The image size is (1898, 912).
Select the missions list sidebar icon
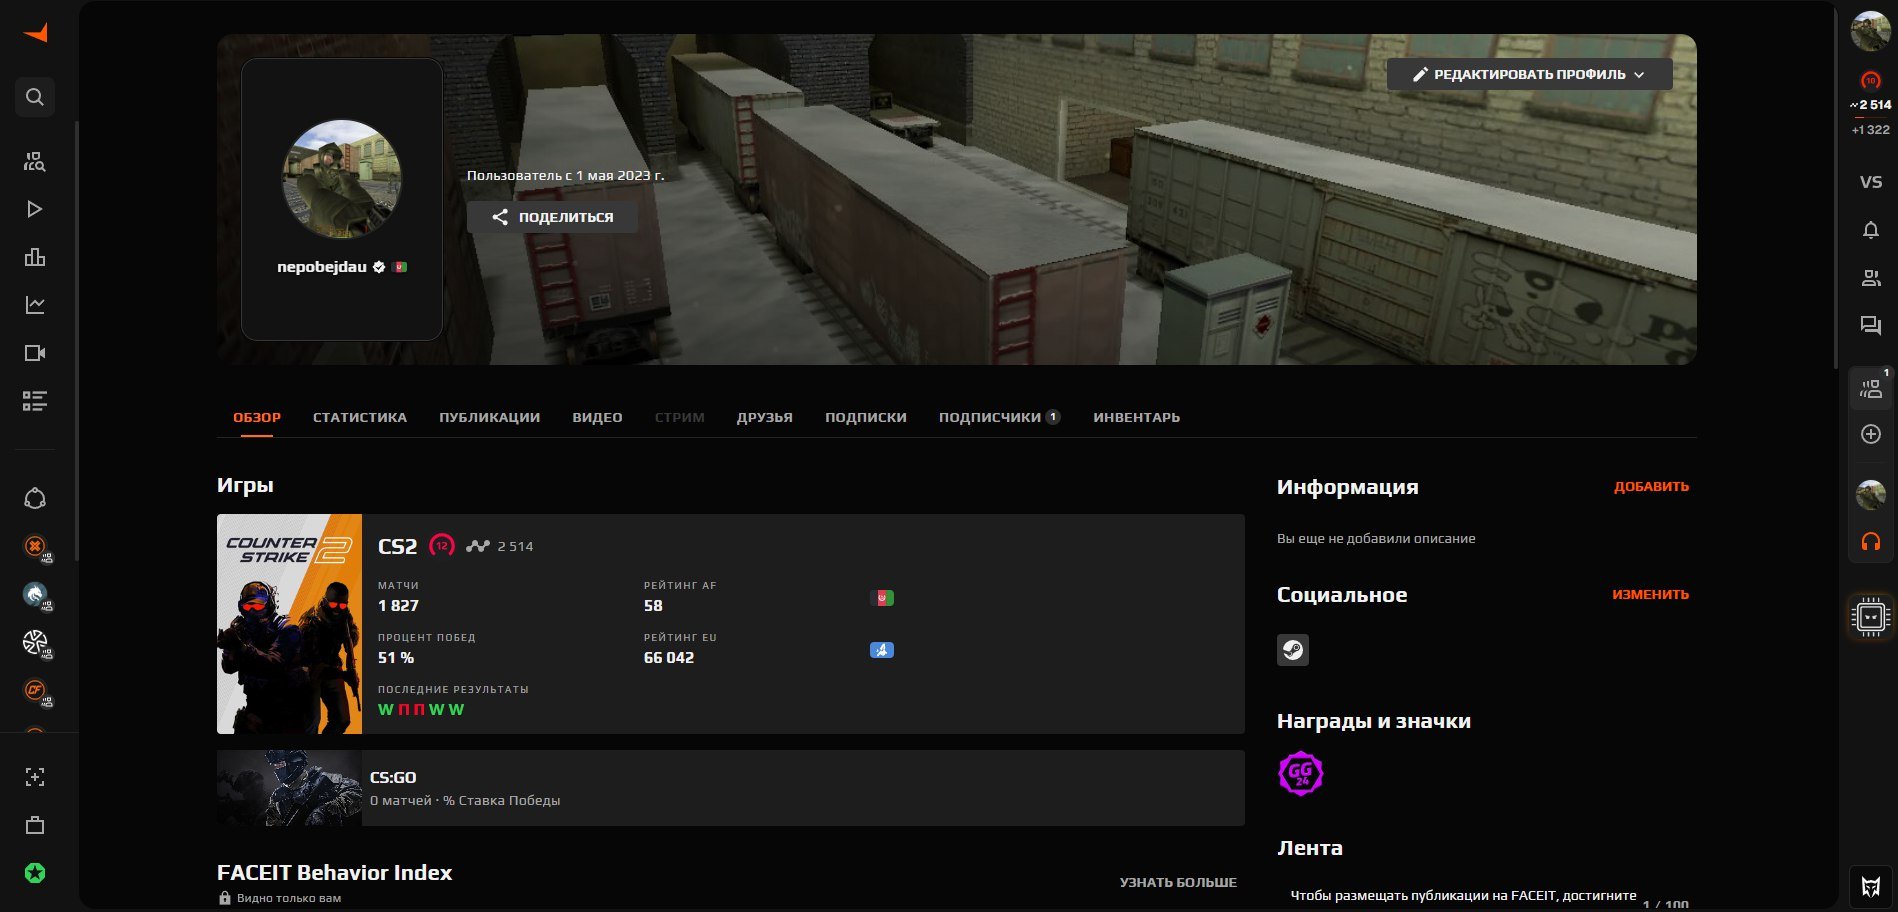[35, 401]
